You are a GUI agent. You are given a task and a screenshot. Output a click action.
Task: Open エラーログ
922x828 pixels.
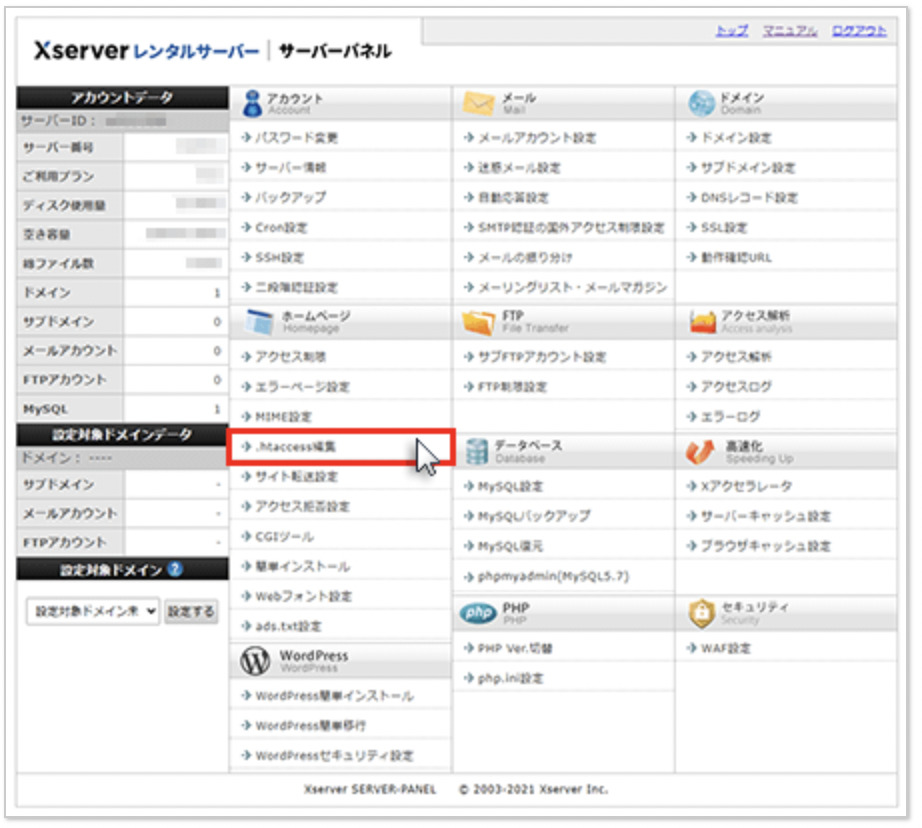point(730,417)
